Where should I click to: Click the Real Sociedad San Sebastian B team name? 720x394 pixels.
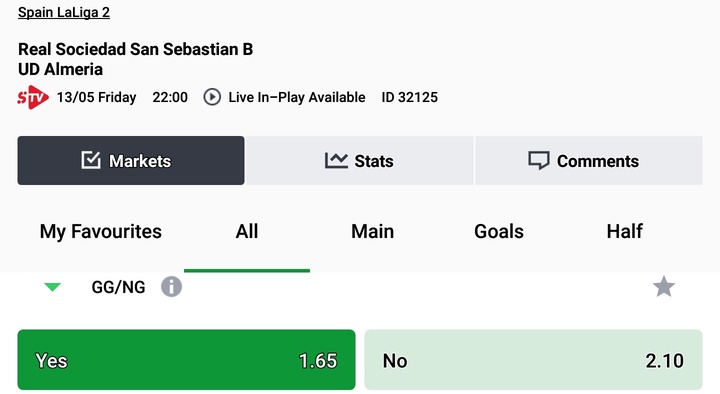[x=135, y=49]
